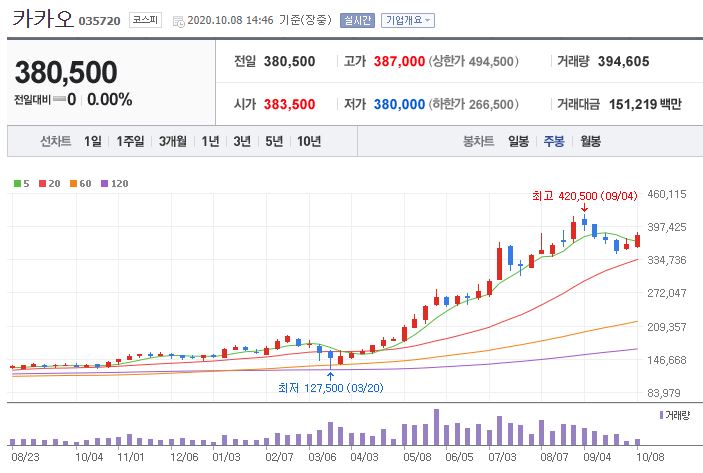This screenshot has height=473, width=703.
Task: Click the 거래대금 value 151,219 백만
Action: click(x=645, y=104)
